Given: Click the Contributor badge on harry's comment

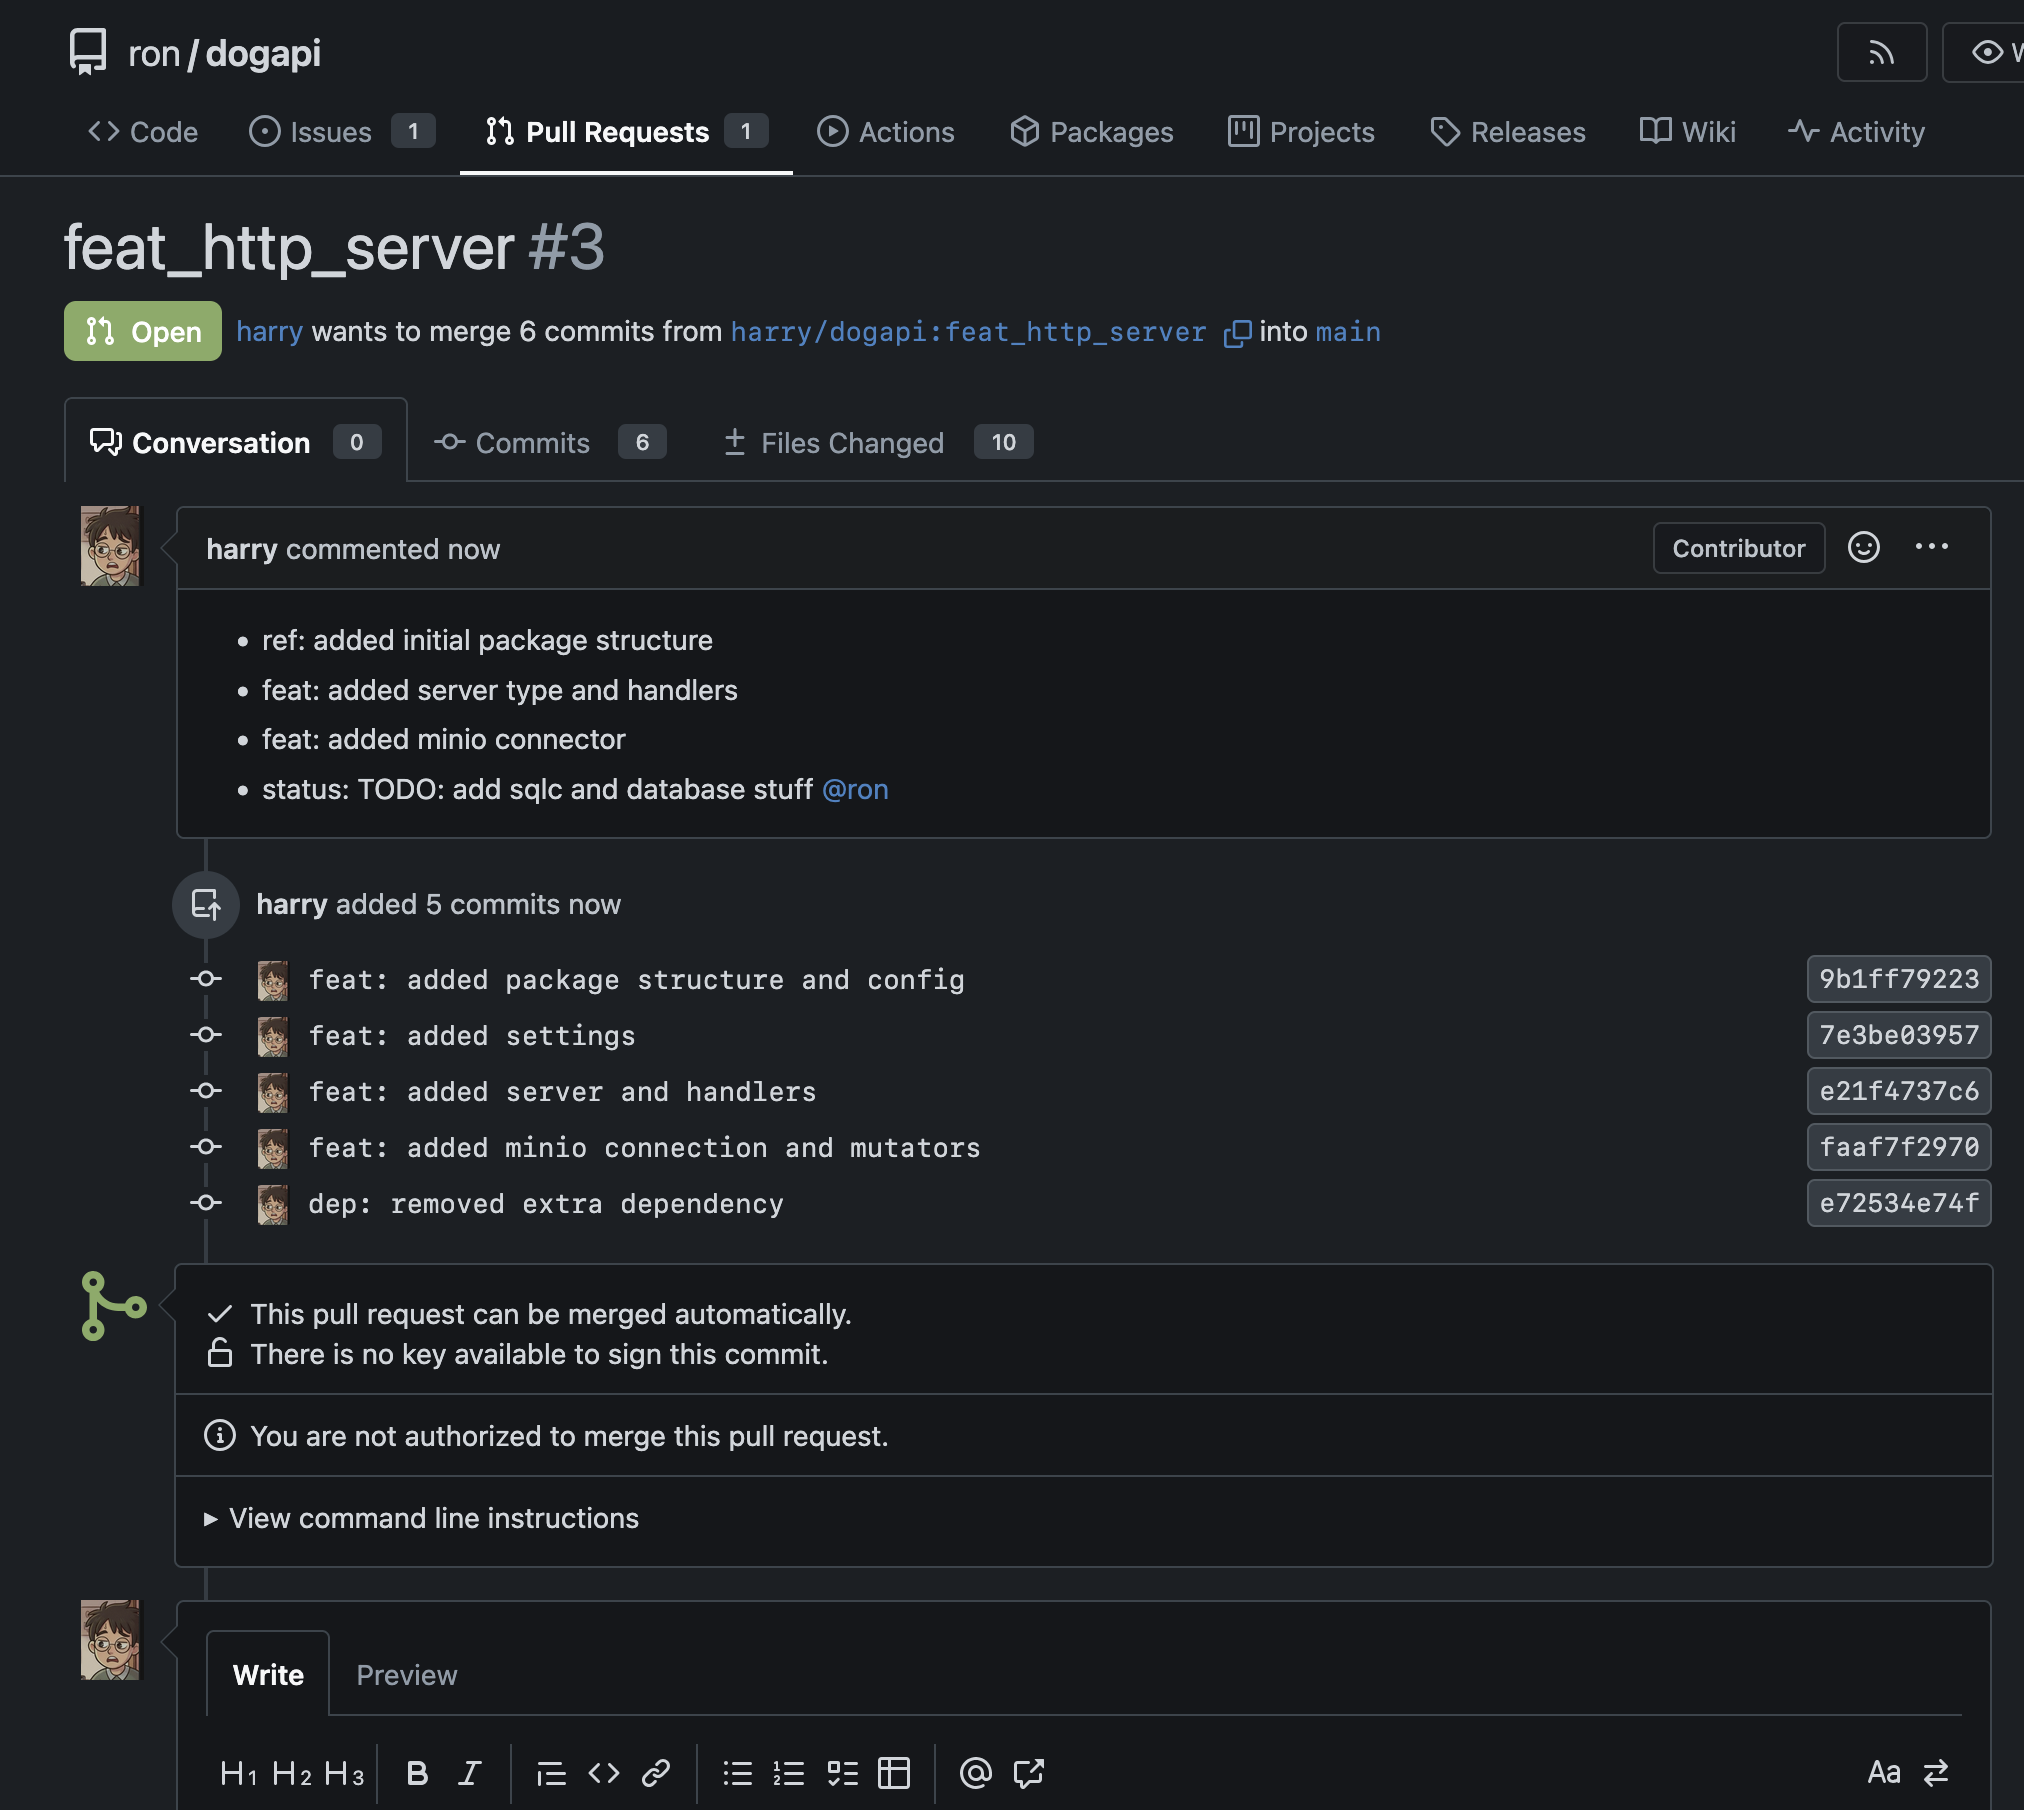Looking at the screenshot, I should 1739,548.
